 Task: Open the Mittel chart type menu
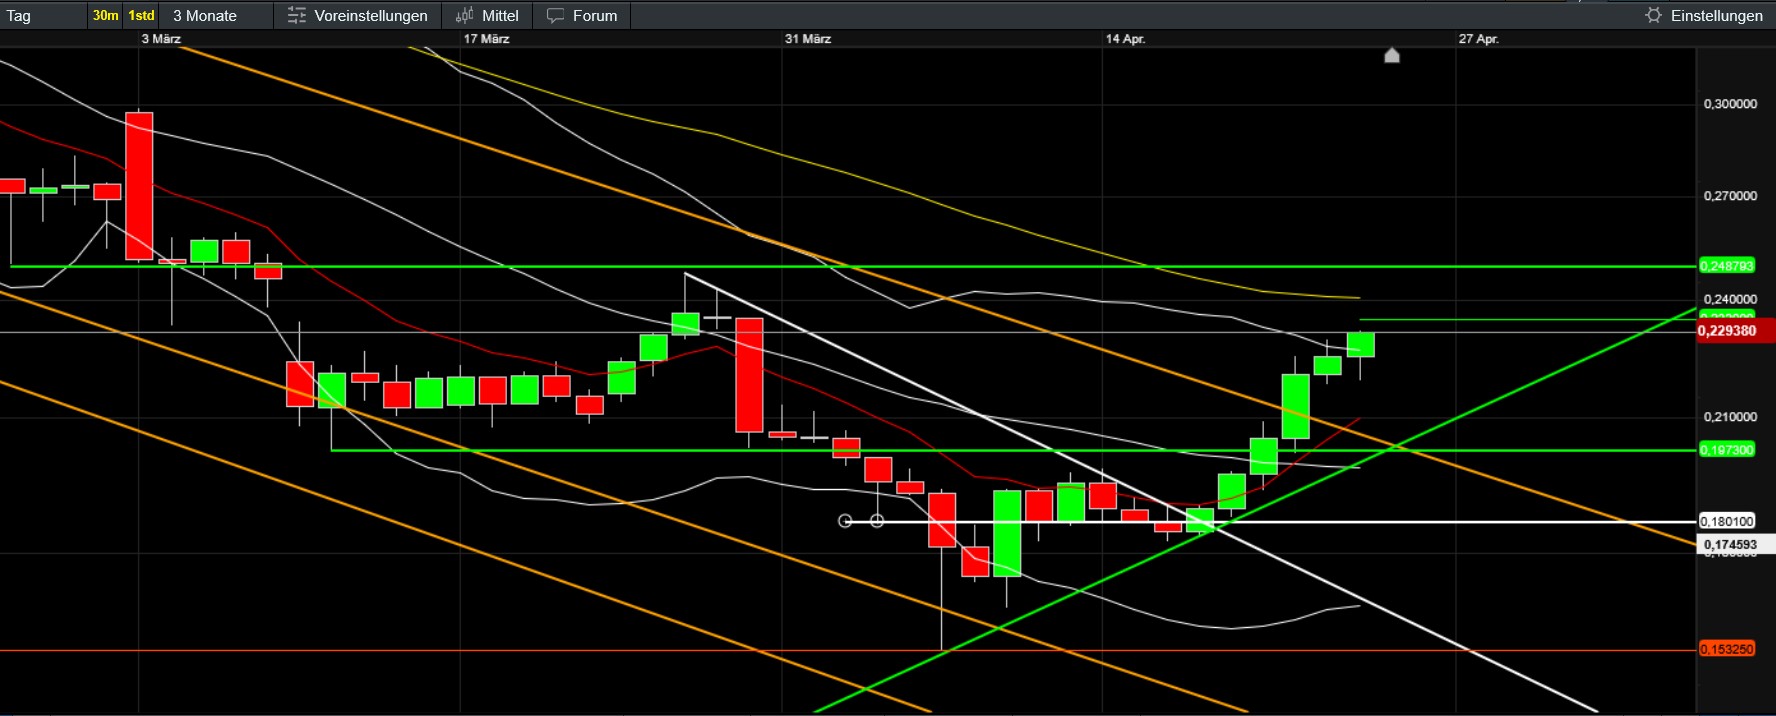coord(487,15)
